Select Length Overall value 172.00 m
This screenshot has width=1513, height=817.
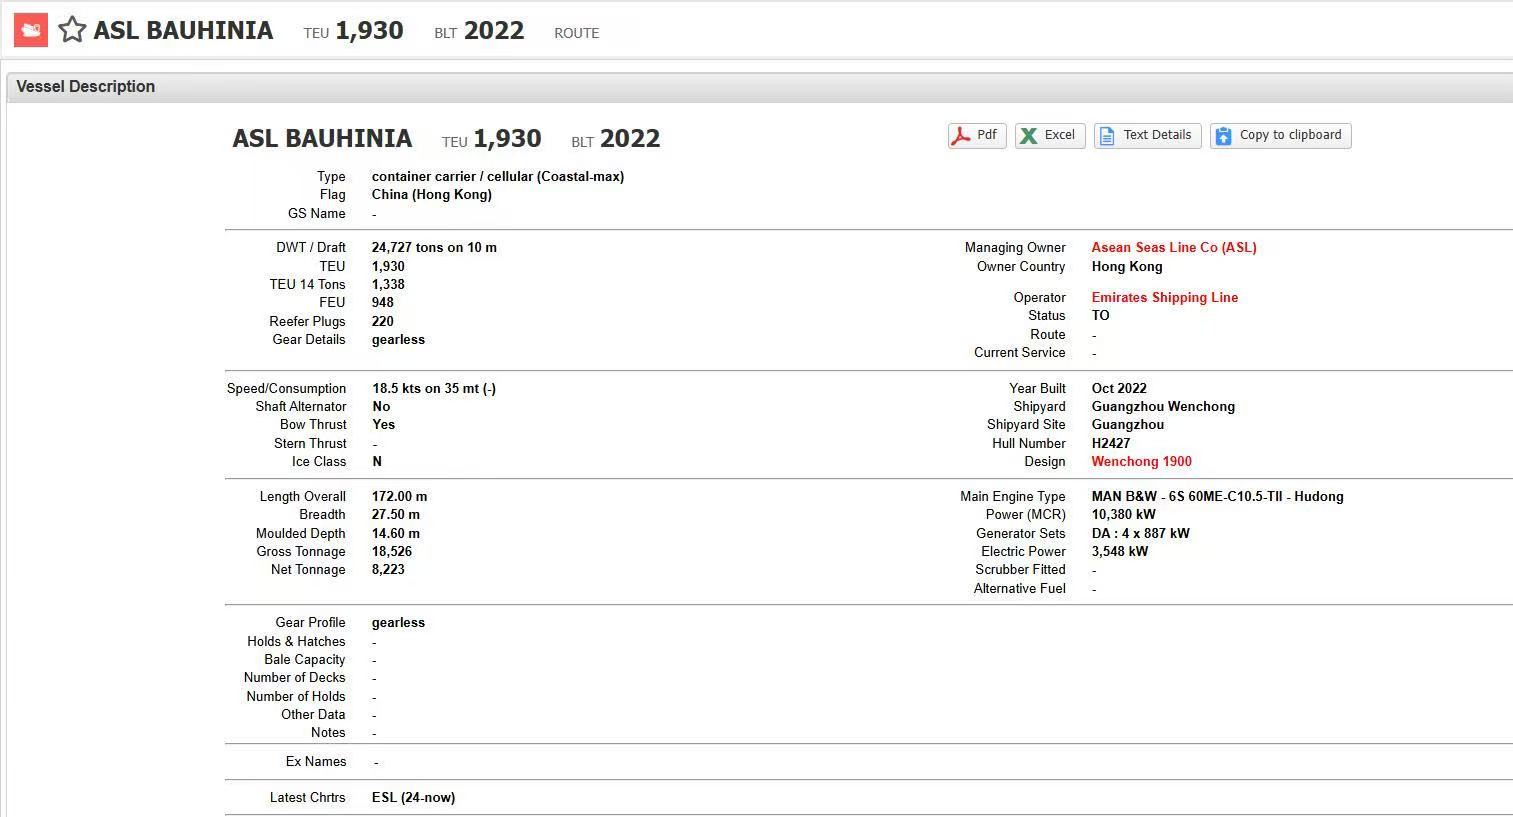tap(399, 497)
